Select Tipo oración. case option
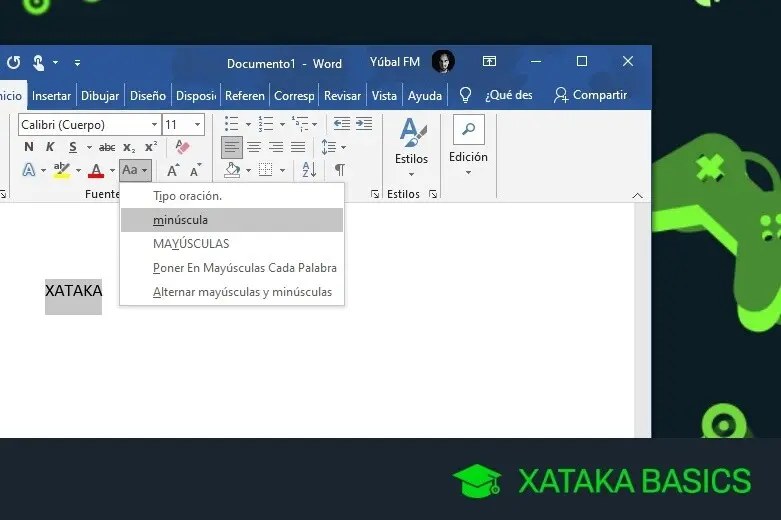Screen dimensions: 781x520 coord(232,196)
